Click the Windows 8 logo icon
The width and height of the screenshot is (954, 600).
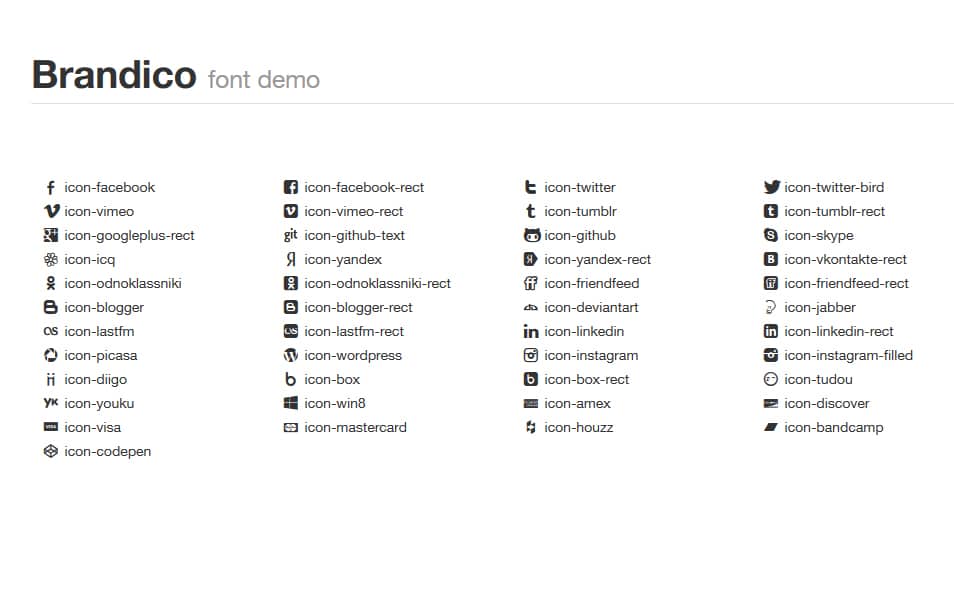point(291,403)
